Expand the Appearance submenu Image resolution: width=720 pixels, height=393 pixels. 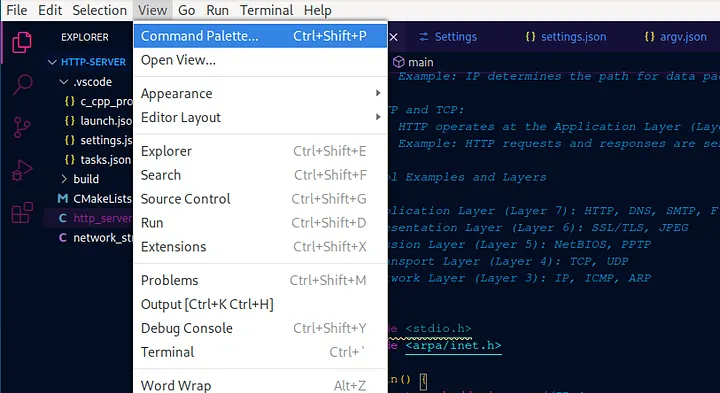click(x=260, y=94)
